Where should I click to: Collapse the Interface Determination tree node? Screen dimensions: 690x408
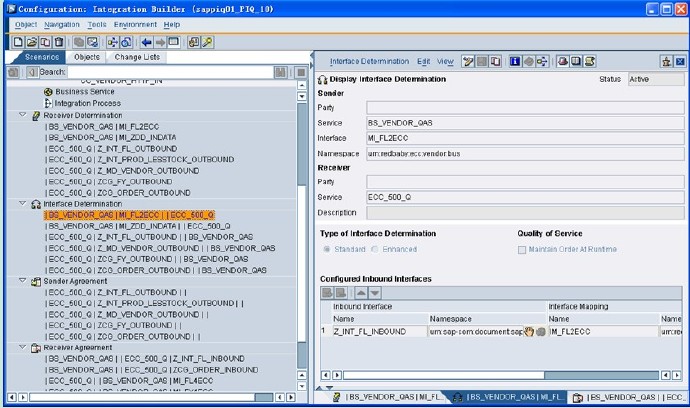[x=22, y=203]
